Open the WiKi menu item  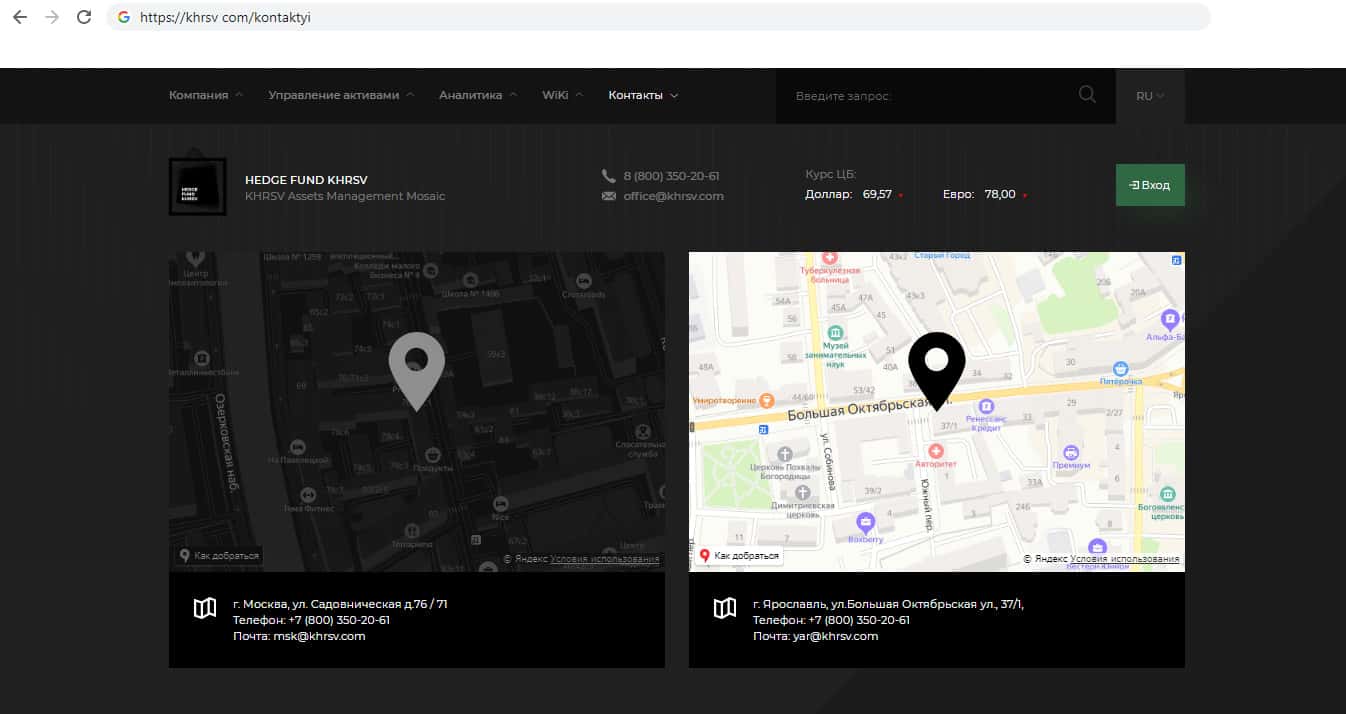(x=562, y=95)
